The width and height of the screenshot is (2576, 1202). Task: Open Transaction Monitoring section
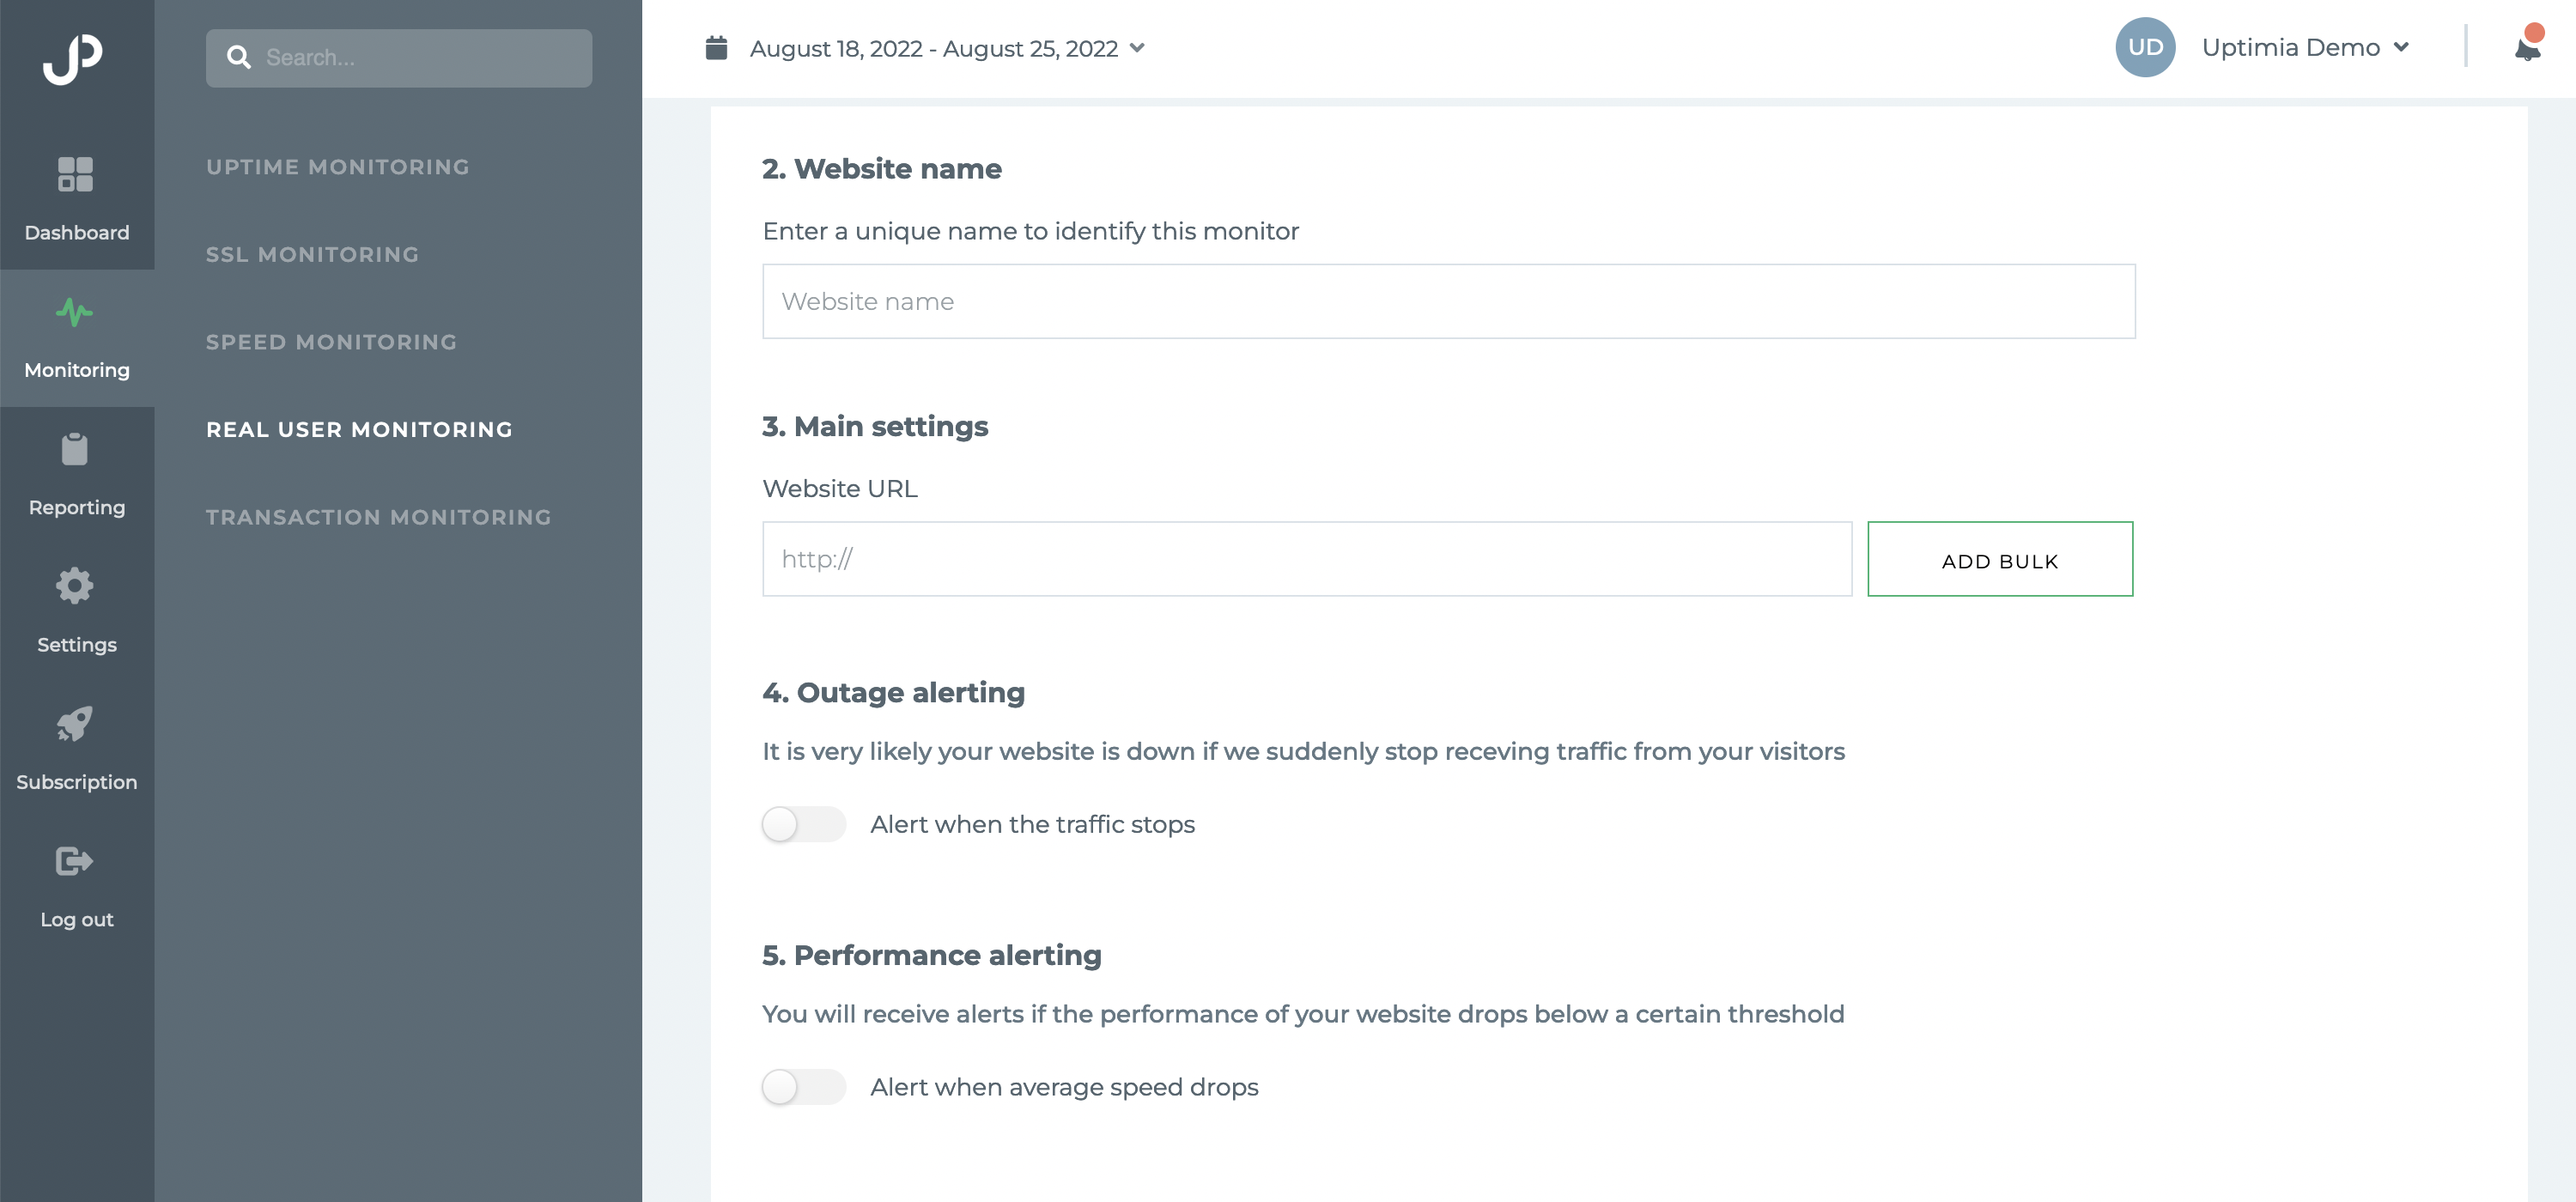coord(379,517)
